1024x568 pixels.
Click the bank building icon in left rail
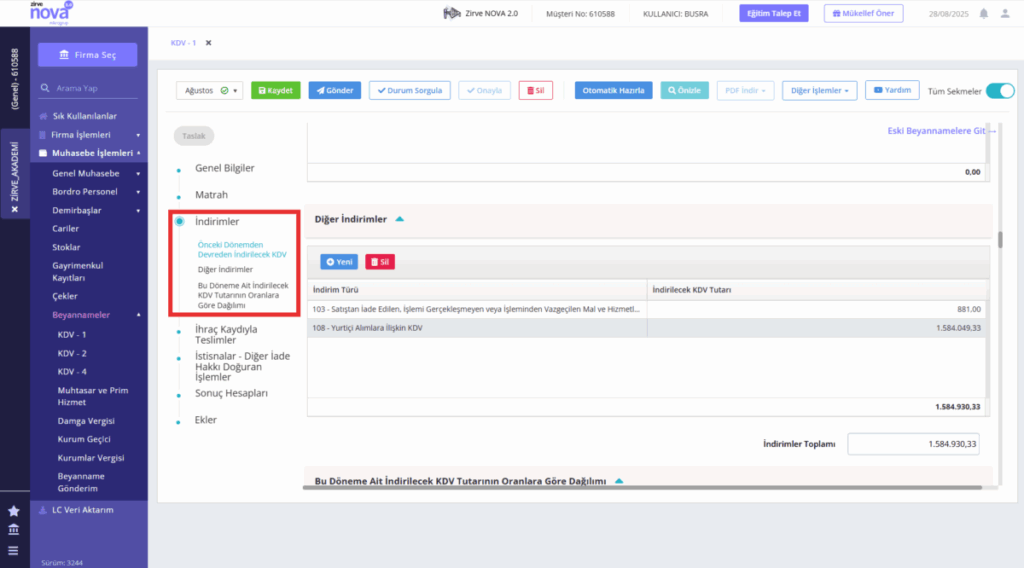tap(14, 529)
